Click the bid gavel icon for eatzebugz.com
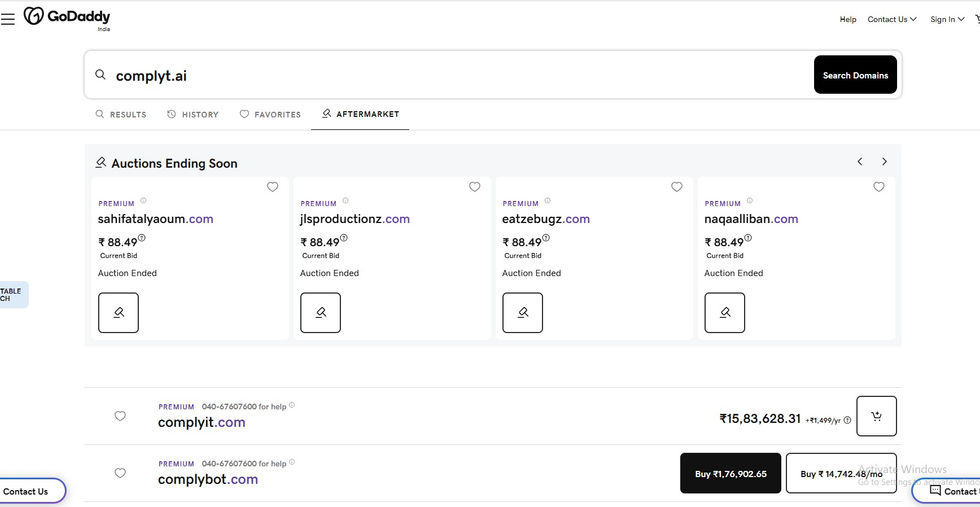Image resolution: width=980 pixels, height=507 pixels. click(x=522, y=312)
